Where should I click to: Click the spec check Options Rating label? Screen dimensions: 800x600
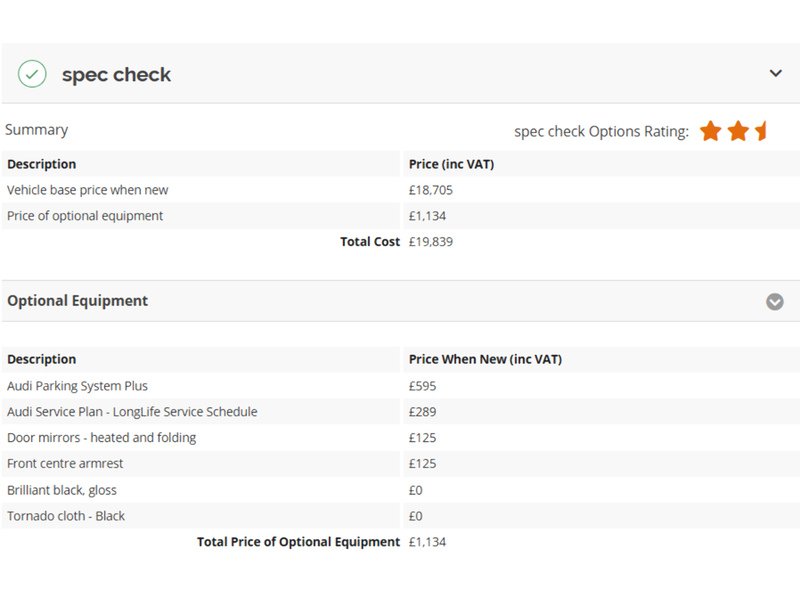[601, 132]
